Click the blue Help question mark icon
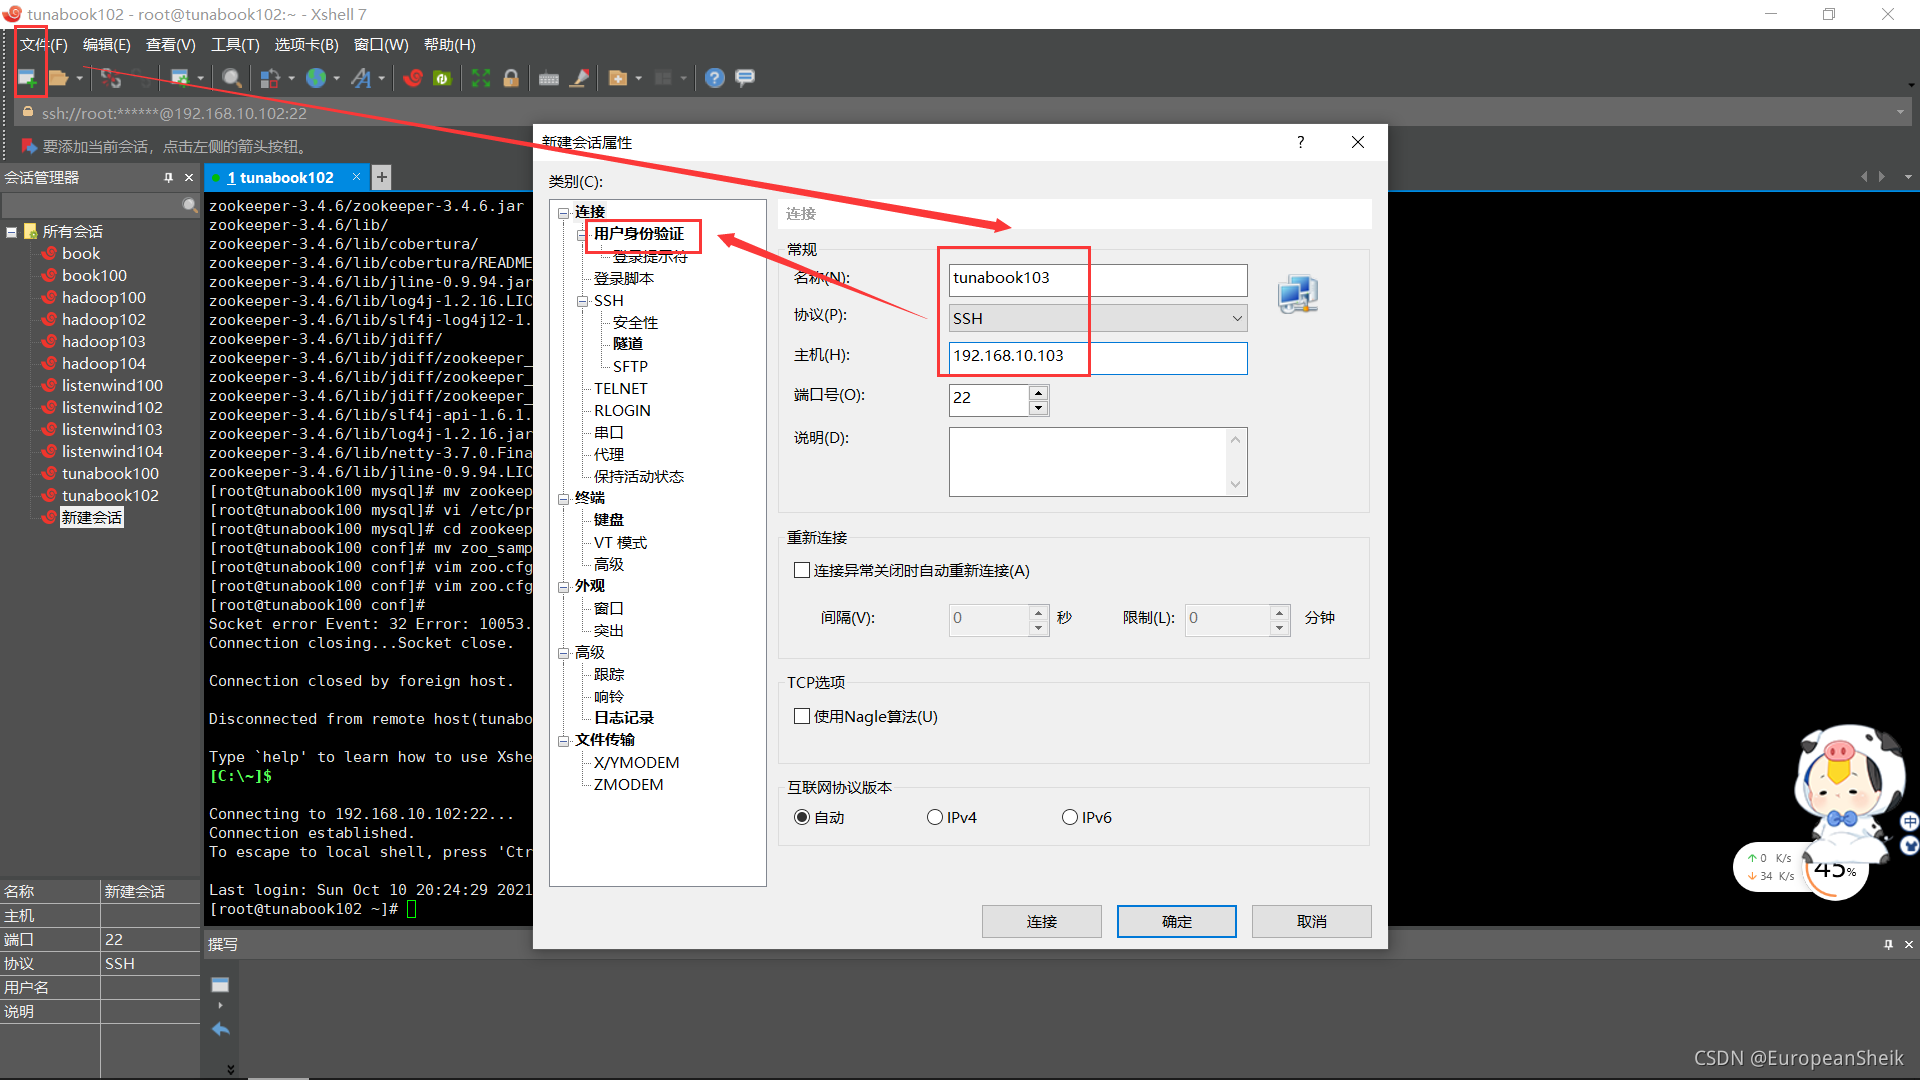Viewport: 1920px width, 1080px height. click(x=715, y=78)
